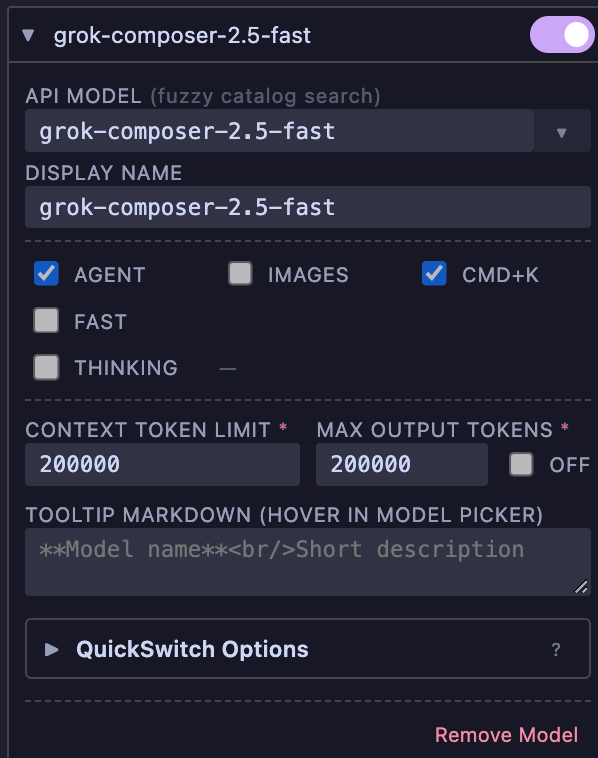
Task: Open the QuickSwitch help question mark
Action: pyautogui.click(x=556, y=649)
